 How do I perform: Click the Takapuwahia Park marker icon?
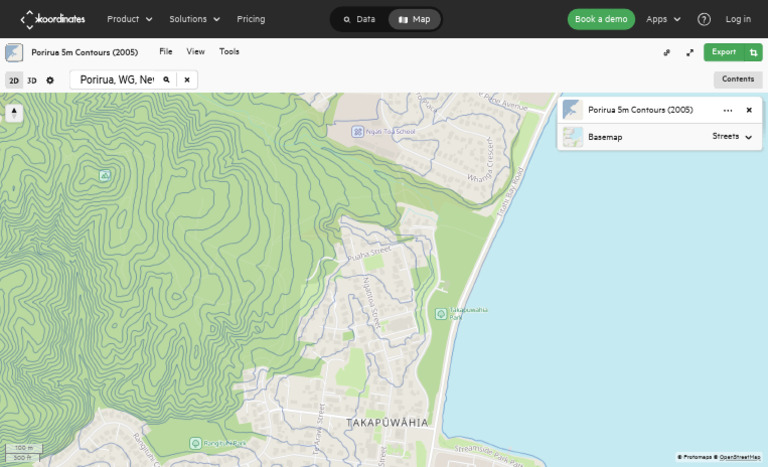(441, 314)
